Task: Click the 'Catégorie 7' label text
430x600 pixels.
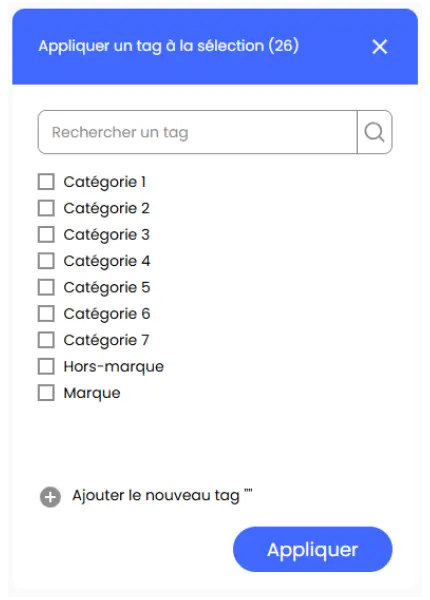Action: pyautogui.click(x=106, y=340)
